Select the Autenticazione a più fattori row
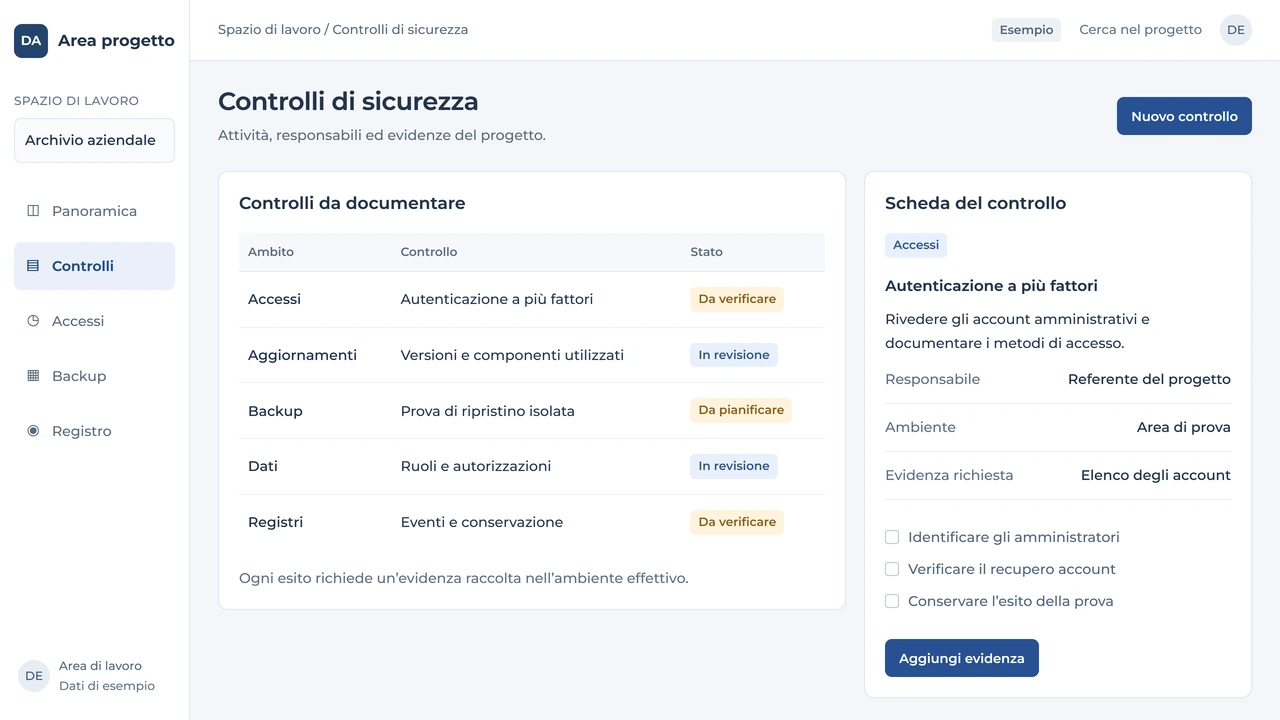The height and width of the screenshot is (720, 1280). coord(532,299)
